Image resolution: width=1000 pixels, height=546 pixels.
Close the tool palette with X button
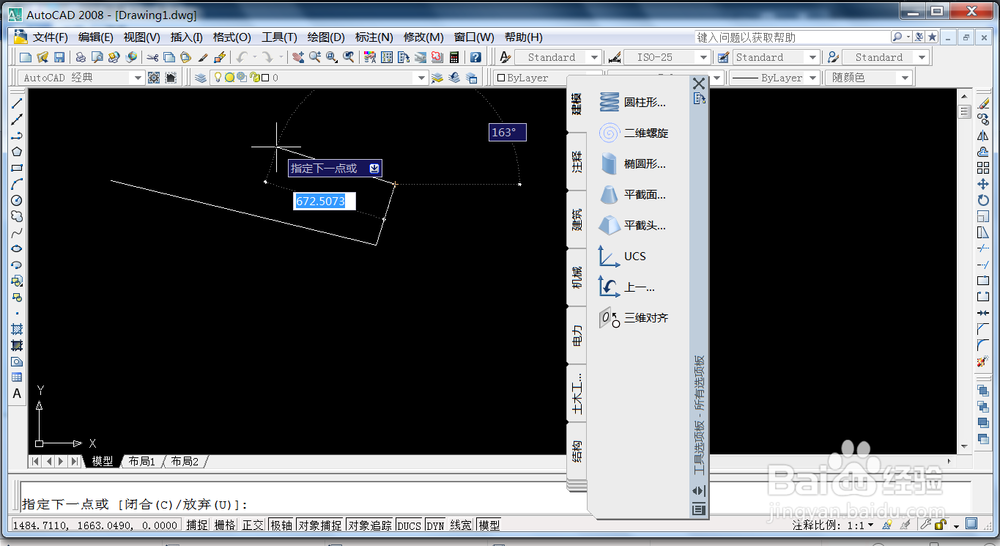[x=699, y=84]
